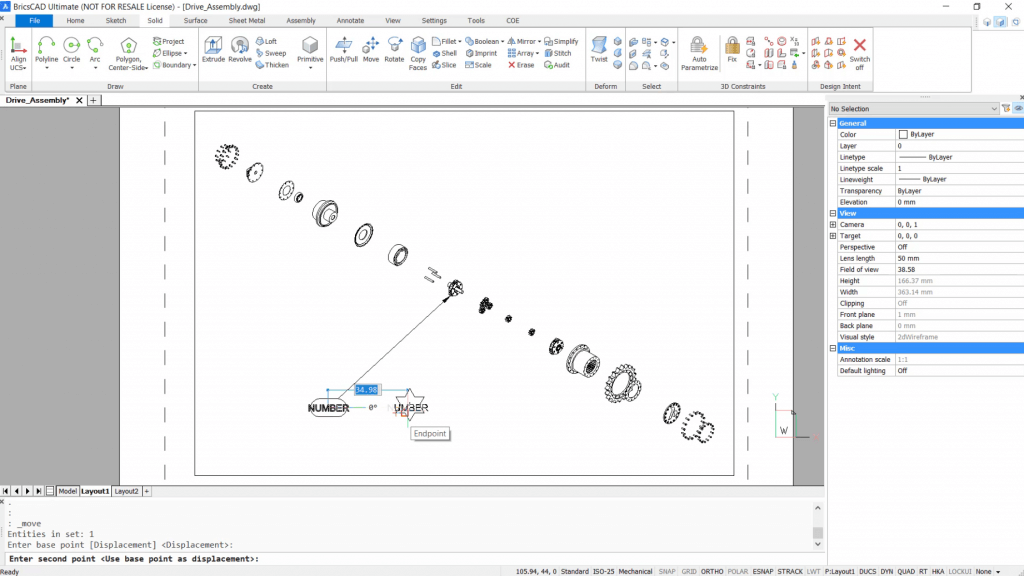The width and height of the screenshot is (1024, 576).
Task: Toggle LWT lineweight display
Action: tap(813, 571)
